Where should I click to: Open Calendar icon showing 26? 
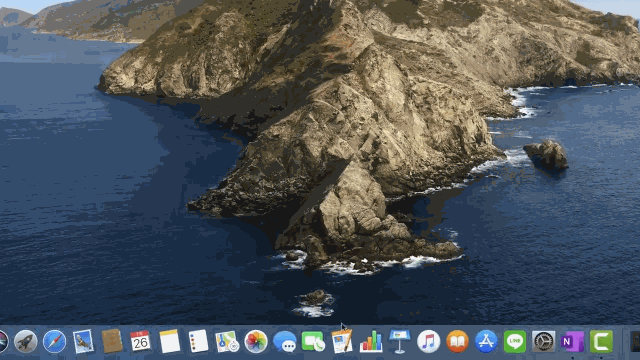coord(140,341)
